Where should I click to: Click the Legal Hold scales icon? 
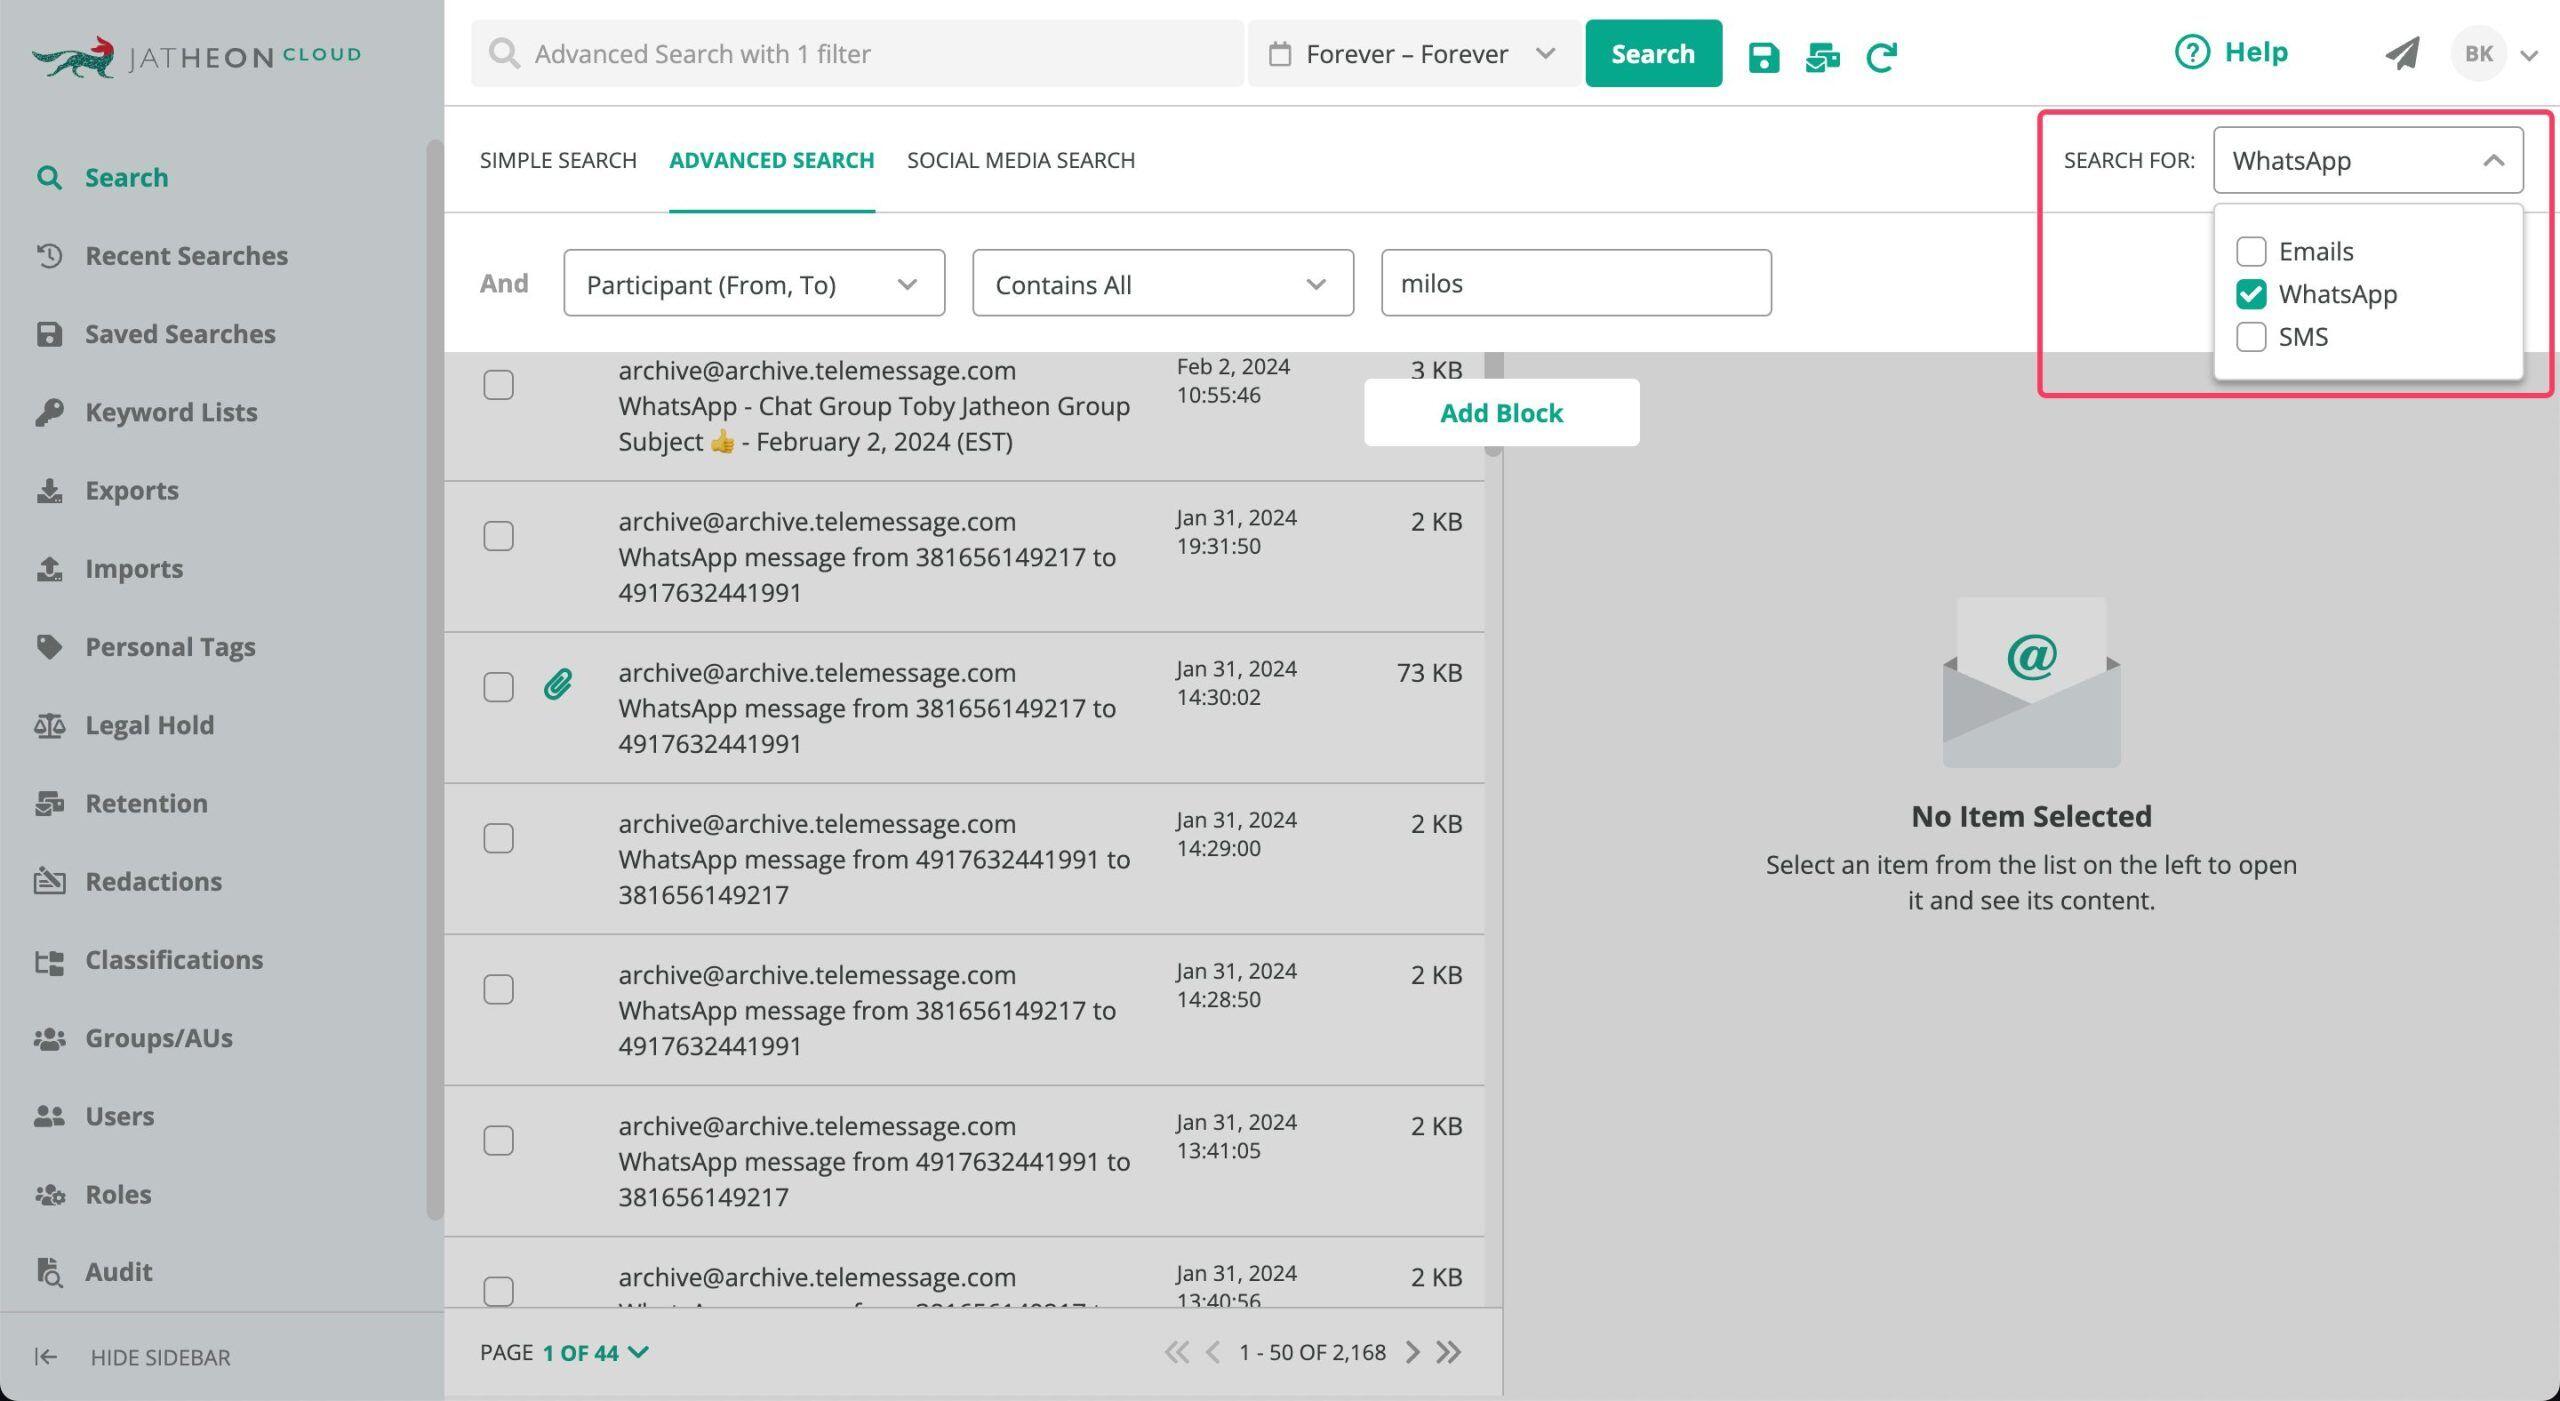click(49, 725)
